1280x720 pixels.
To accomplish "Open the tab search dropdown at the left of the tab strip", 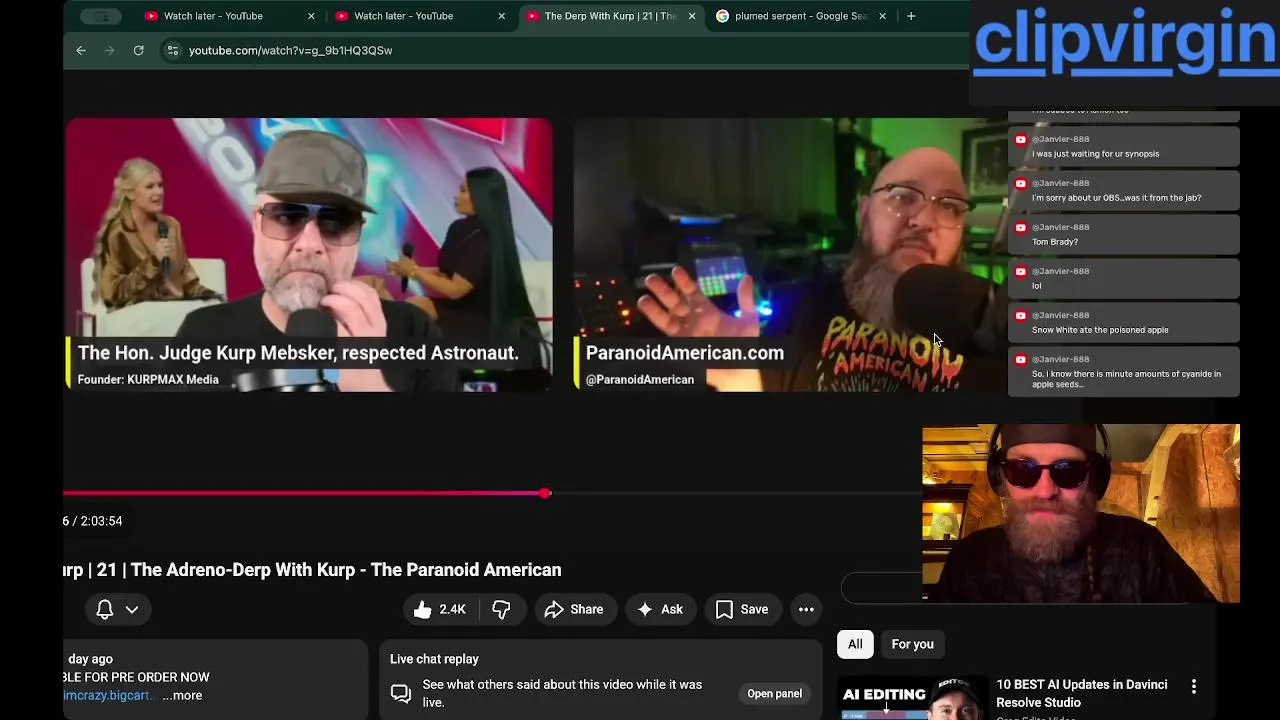I will coord(100,16).
